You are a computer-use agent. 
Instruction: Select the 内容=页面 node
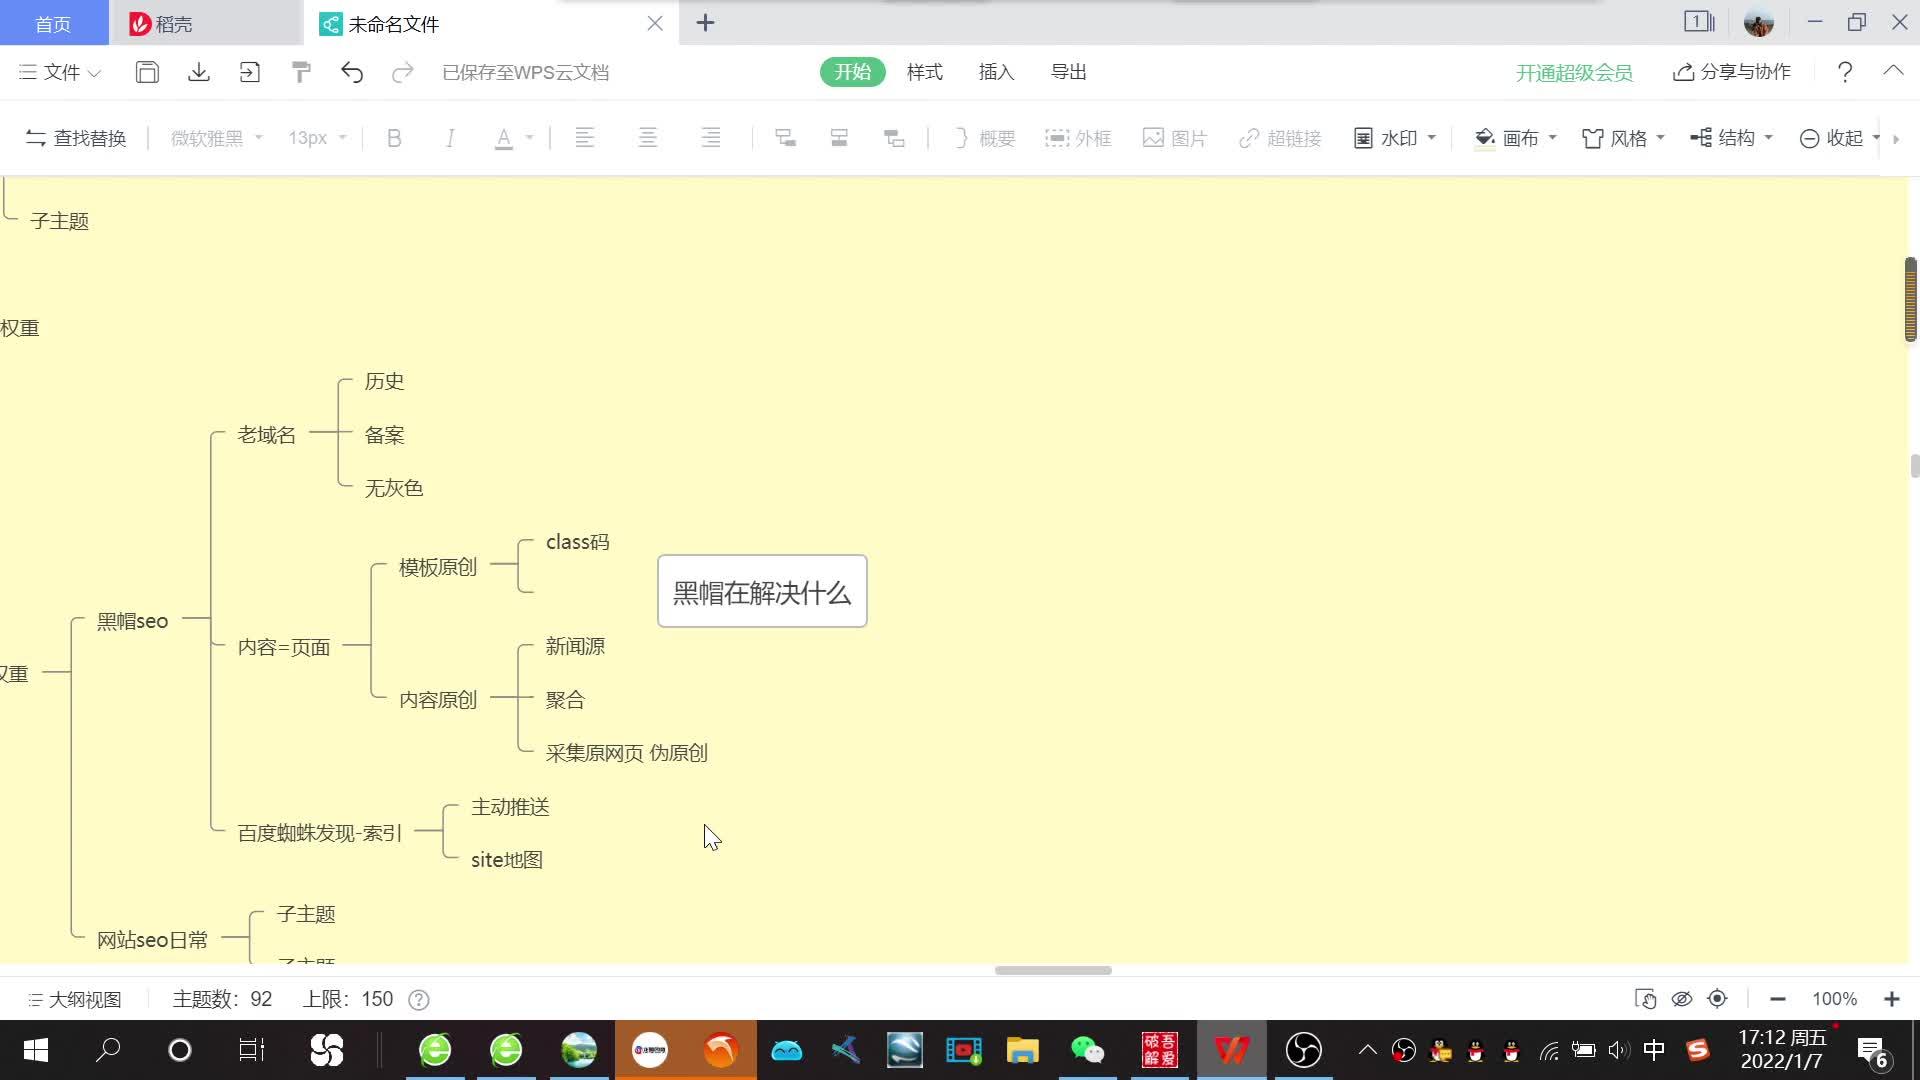[x=284, y=647]
